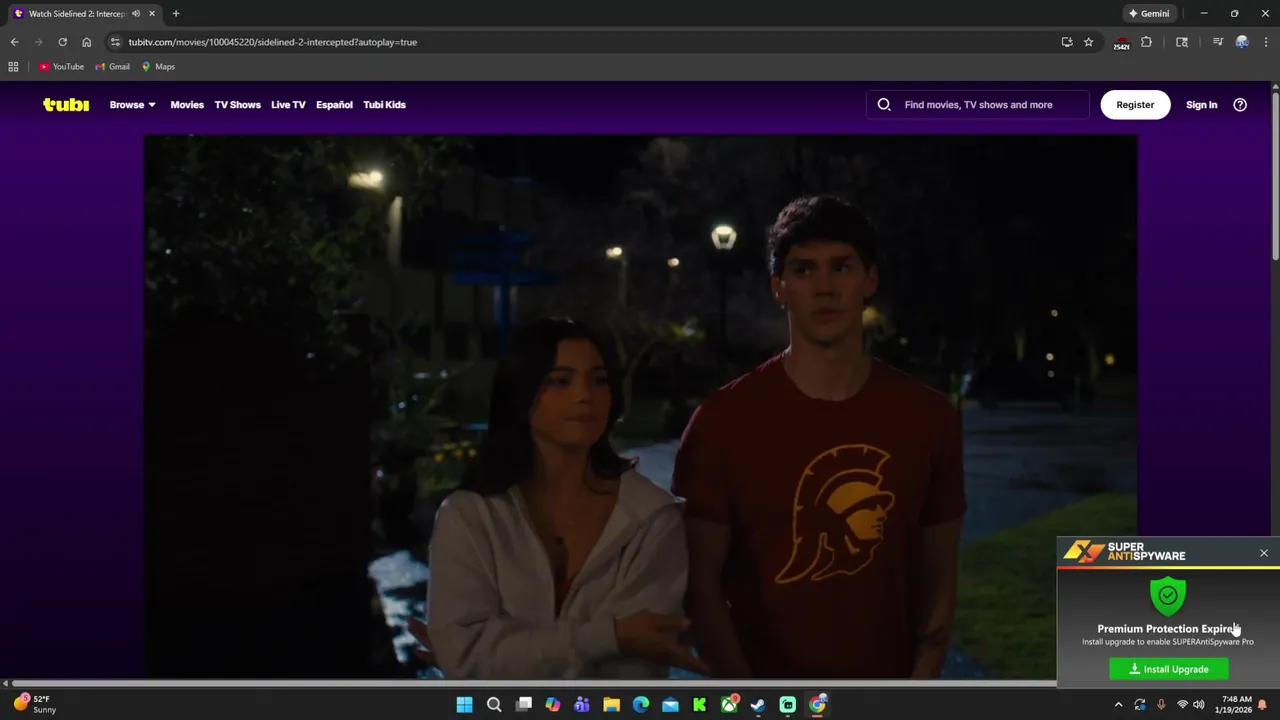Click Install Upgrade in SUPERAntiSpyware popup

(x=1169, y=669)
